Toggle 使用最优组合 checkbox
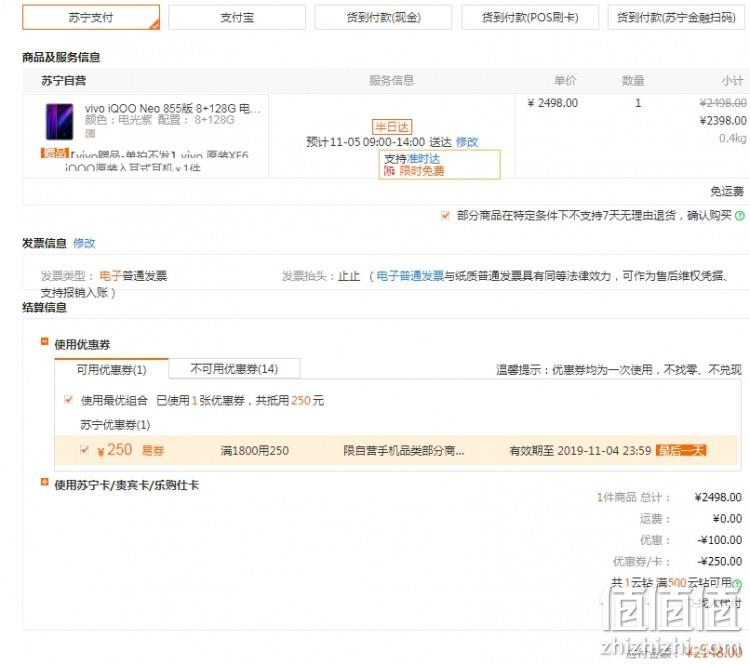The image size is (750, 664). click(68, 400)
